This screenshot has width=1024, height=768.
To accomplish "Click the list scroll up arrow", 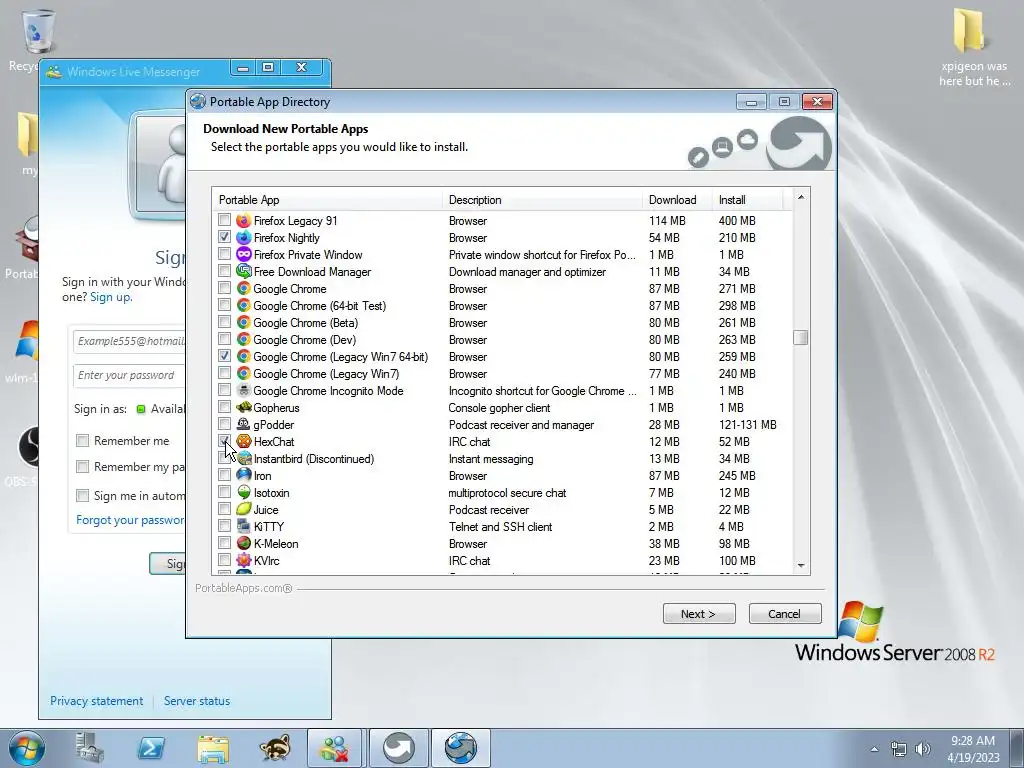I will (x=801, y=197).
